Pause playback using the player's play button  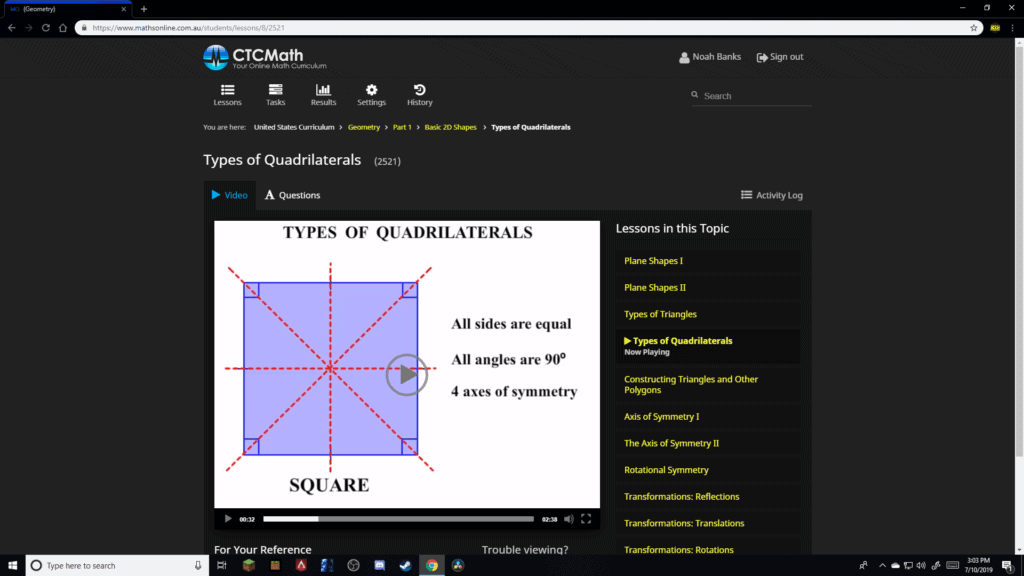[x=228, y=518]
